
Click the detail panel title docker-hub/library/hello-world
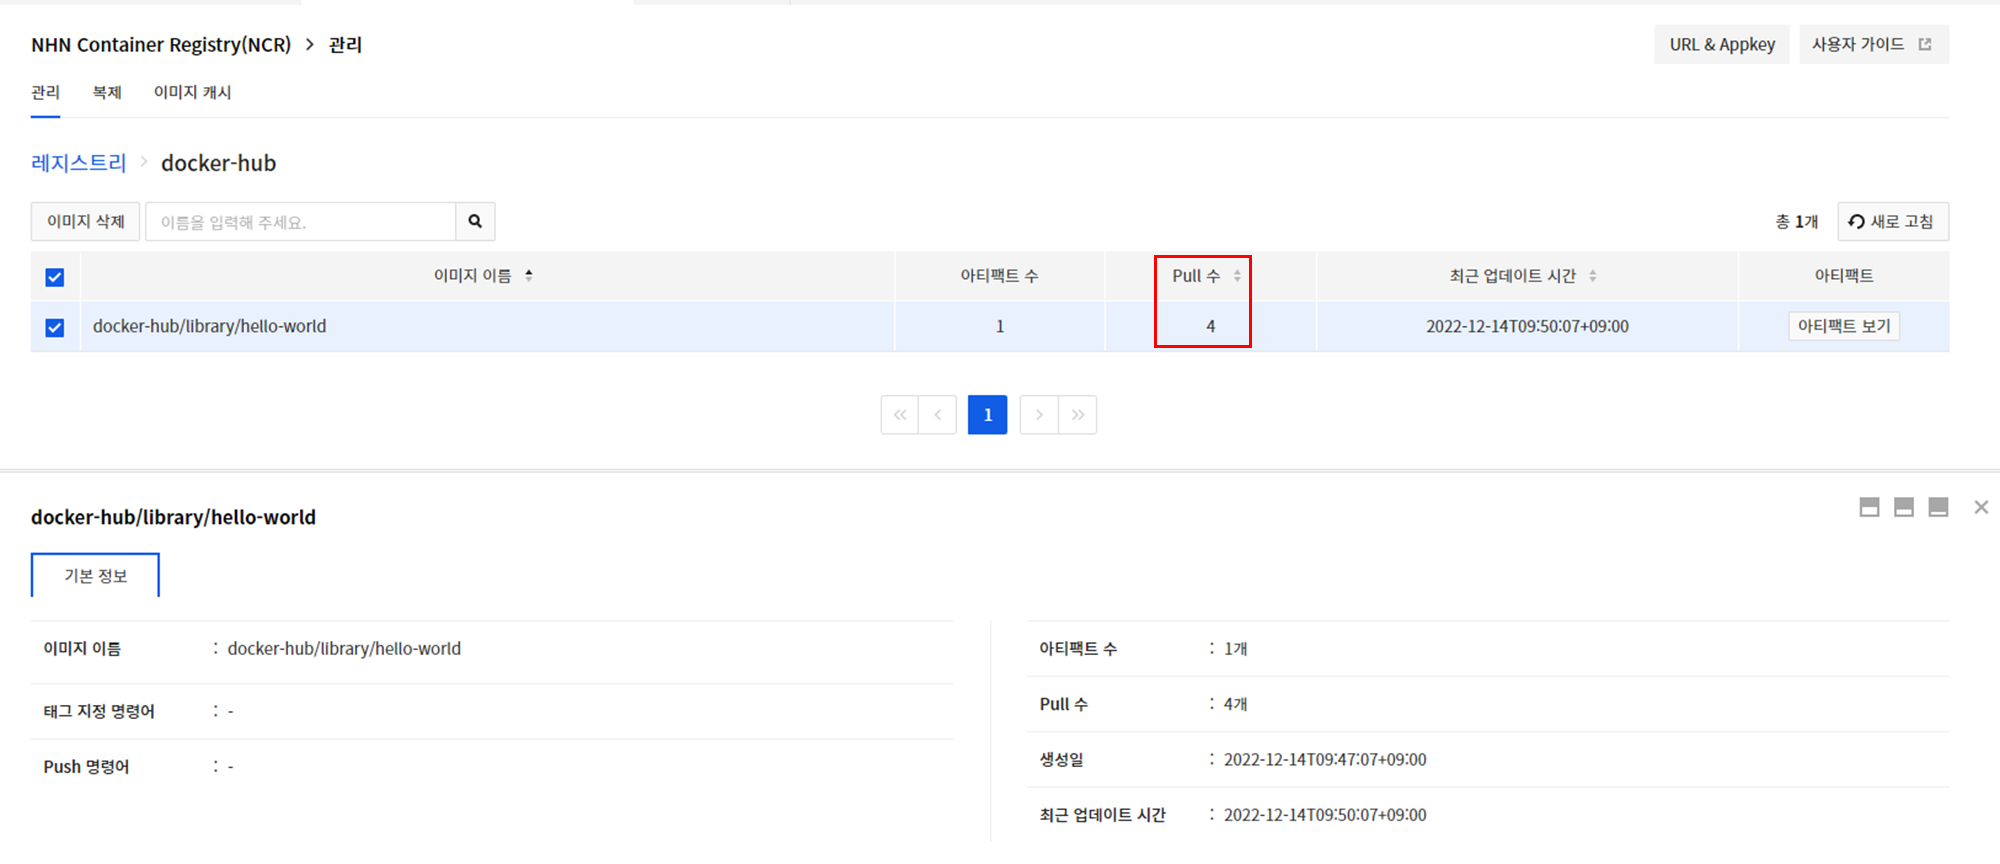pyautogui.click(x=173, y=517)
